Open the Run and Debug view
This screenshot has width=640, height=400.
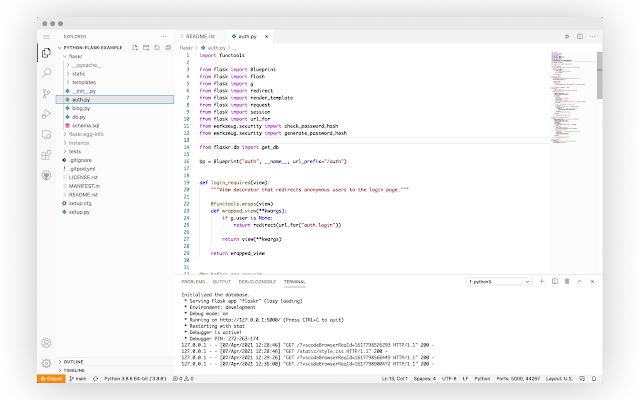[46, 114]
